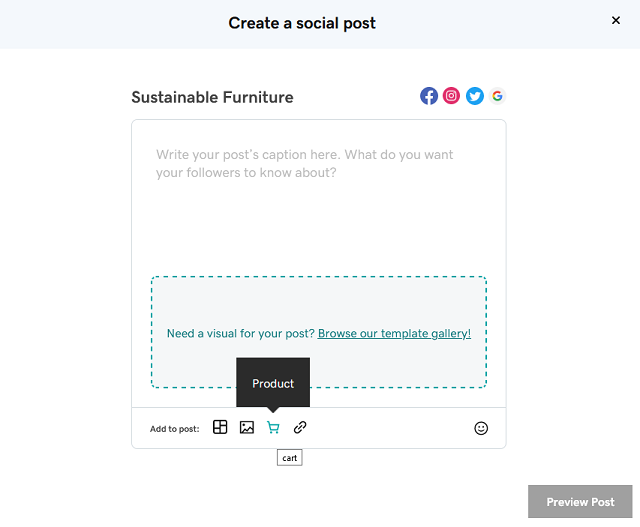
Task: Select the Twitter channel icon
Action: [475, 96]
